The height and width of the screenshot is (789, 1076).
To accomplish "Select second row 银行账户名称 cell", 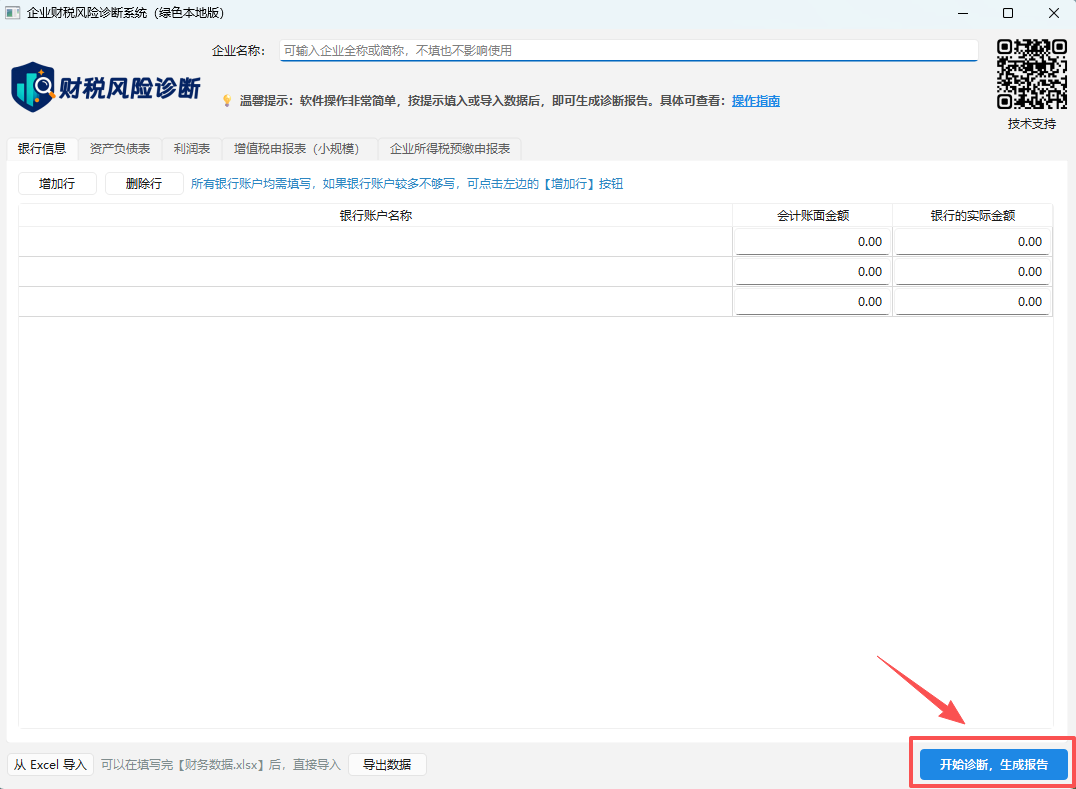I will point(375,272).
